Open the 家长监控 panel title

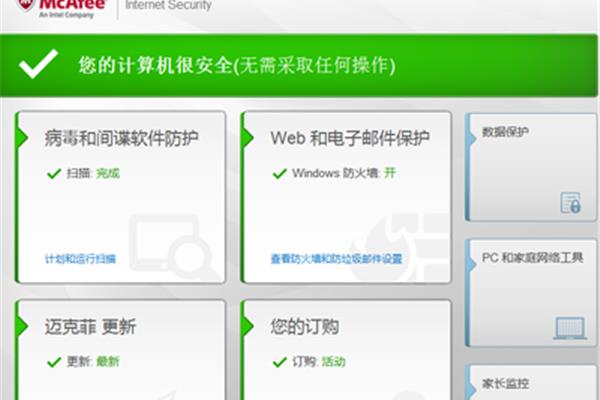[505, 383]
